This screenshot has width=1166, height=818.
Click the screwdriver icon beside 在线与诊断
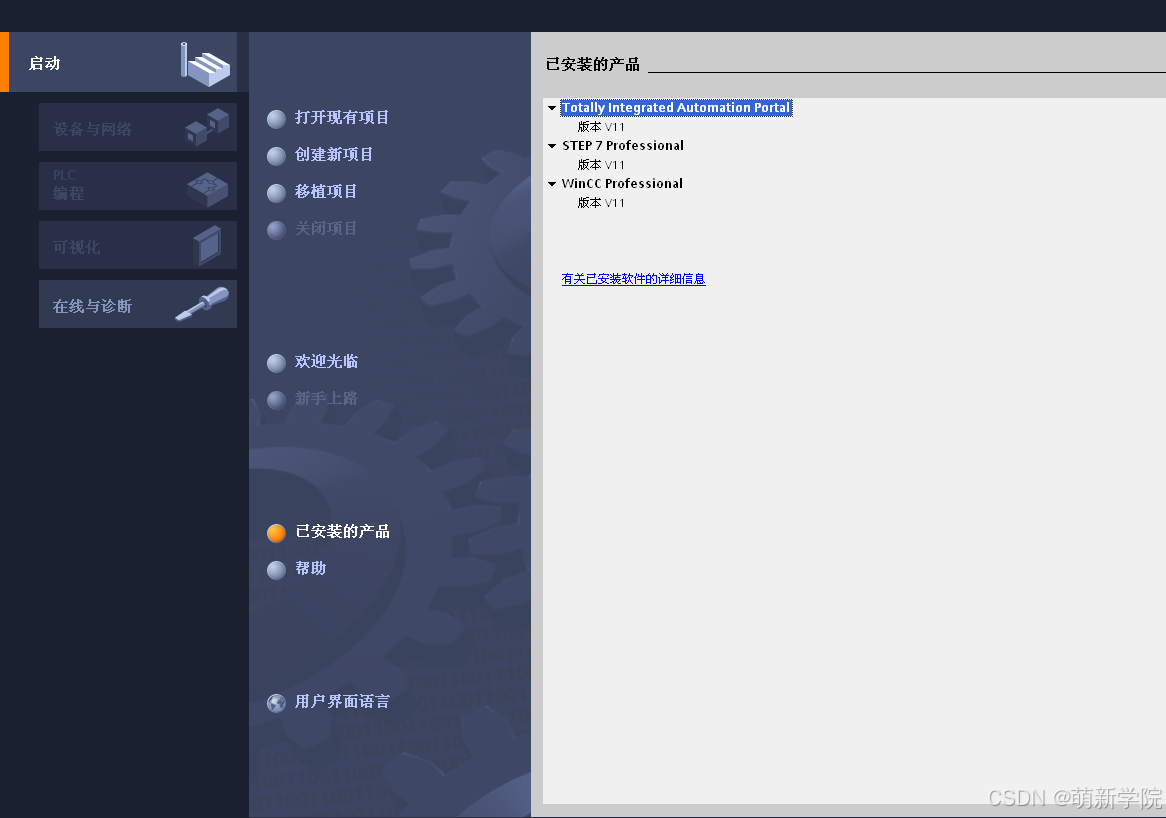202,304
